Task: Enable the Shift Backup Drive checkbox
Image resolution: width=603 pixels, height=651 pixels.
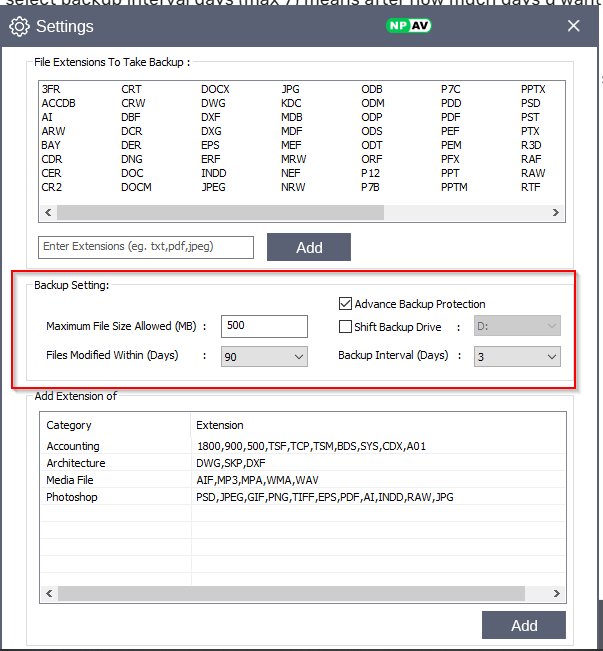Action: pyautogui.click(x=346, y=327)
